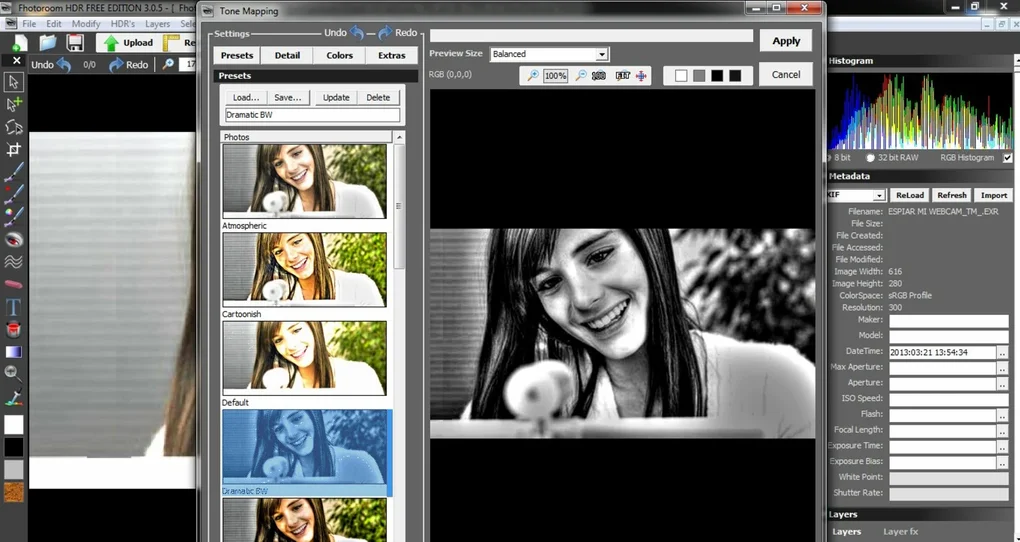Screen dimensions: 1020x542
Task: Click the Update preset button
Action: coord(336,98)
